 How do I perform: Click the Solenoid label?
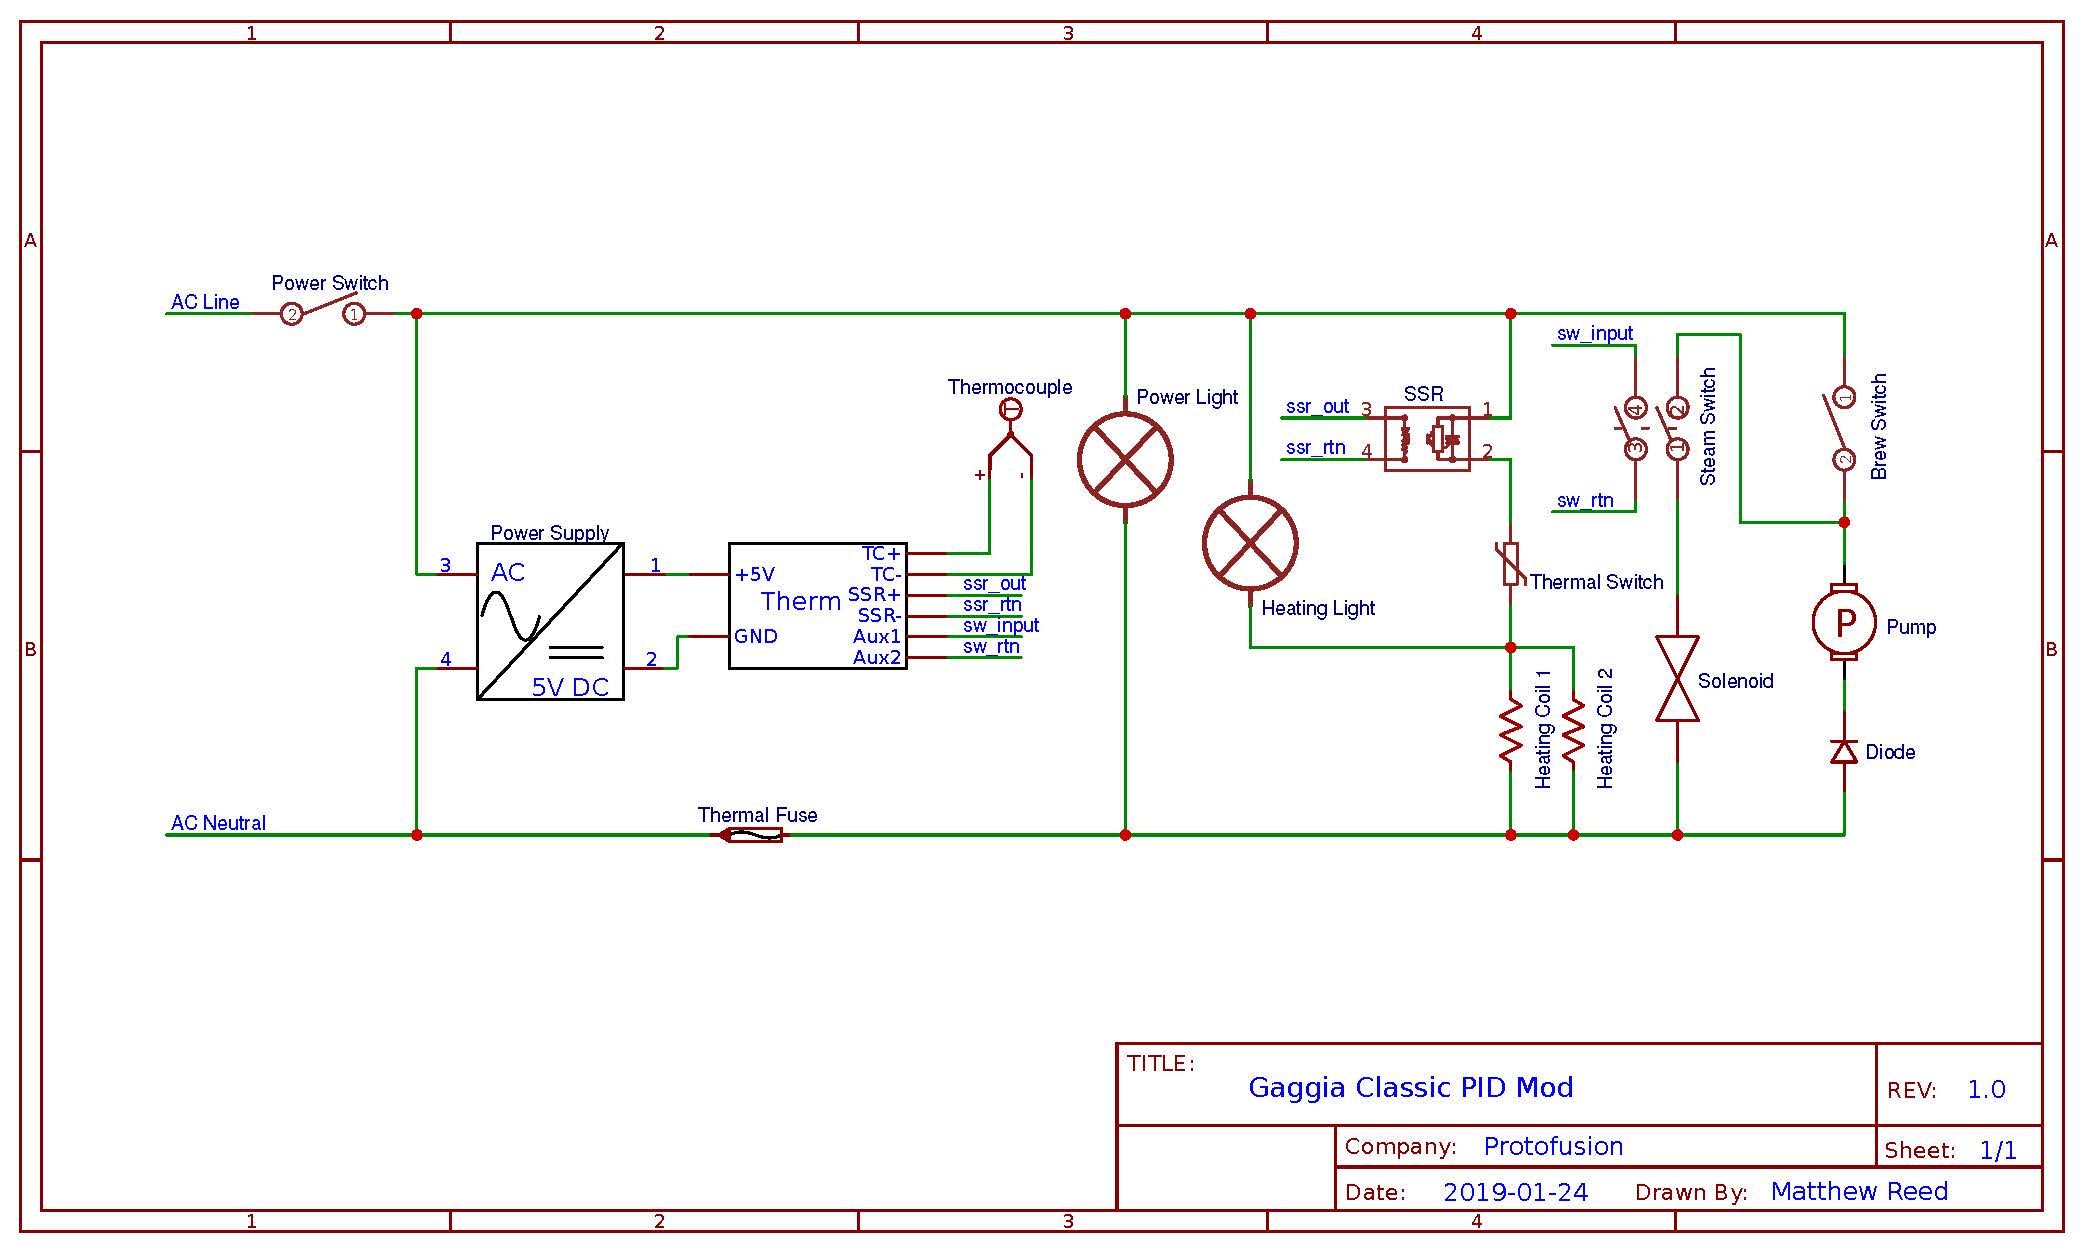tap(1735, 681)
